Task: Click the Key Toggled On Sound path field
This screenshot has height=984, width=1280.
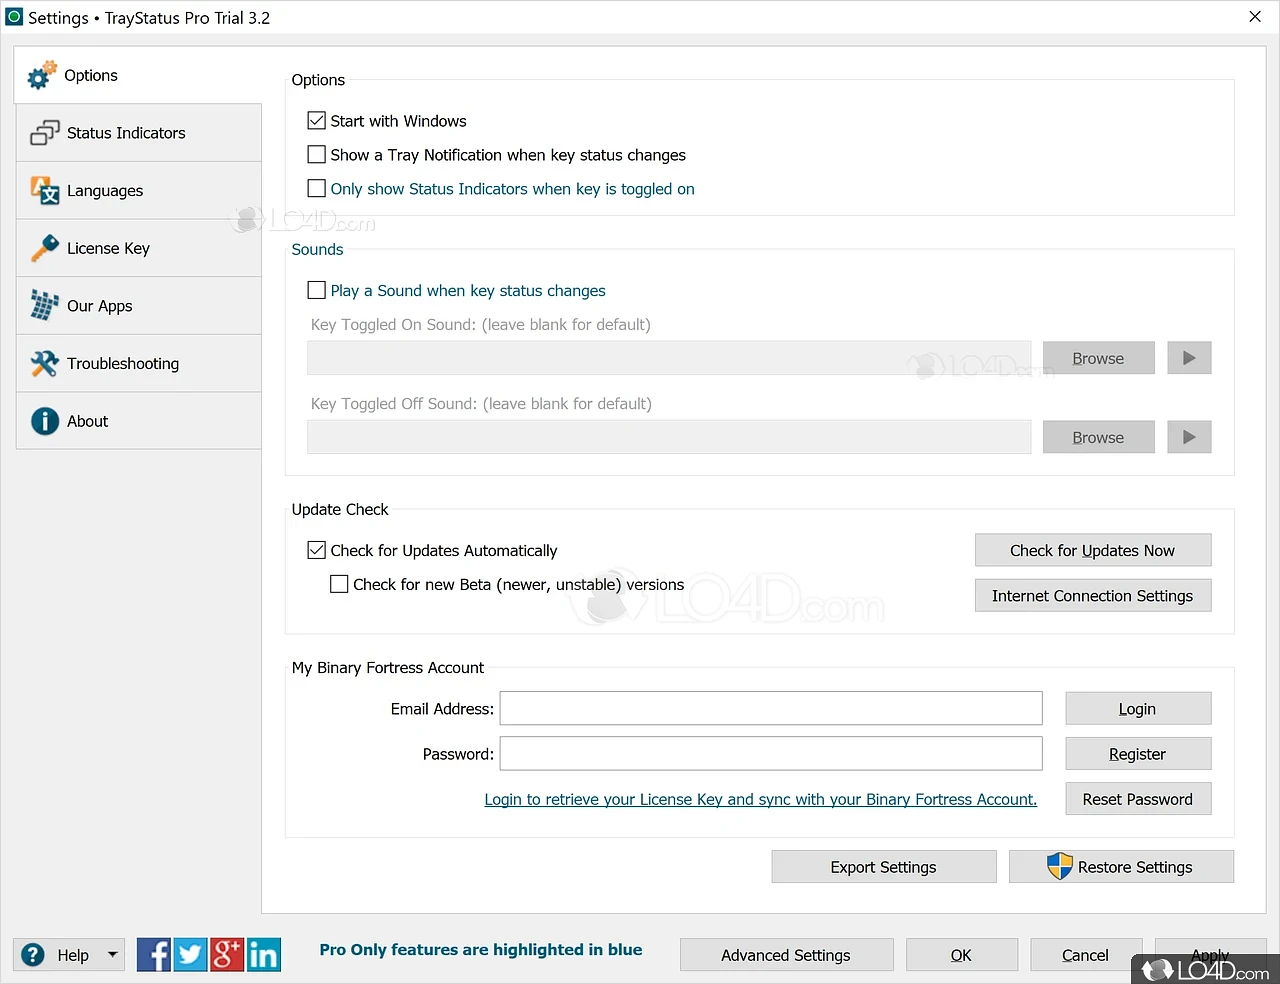Action: pos(669,358)
